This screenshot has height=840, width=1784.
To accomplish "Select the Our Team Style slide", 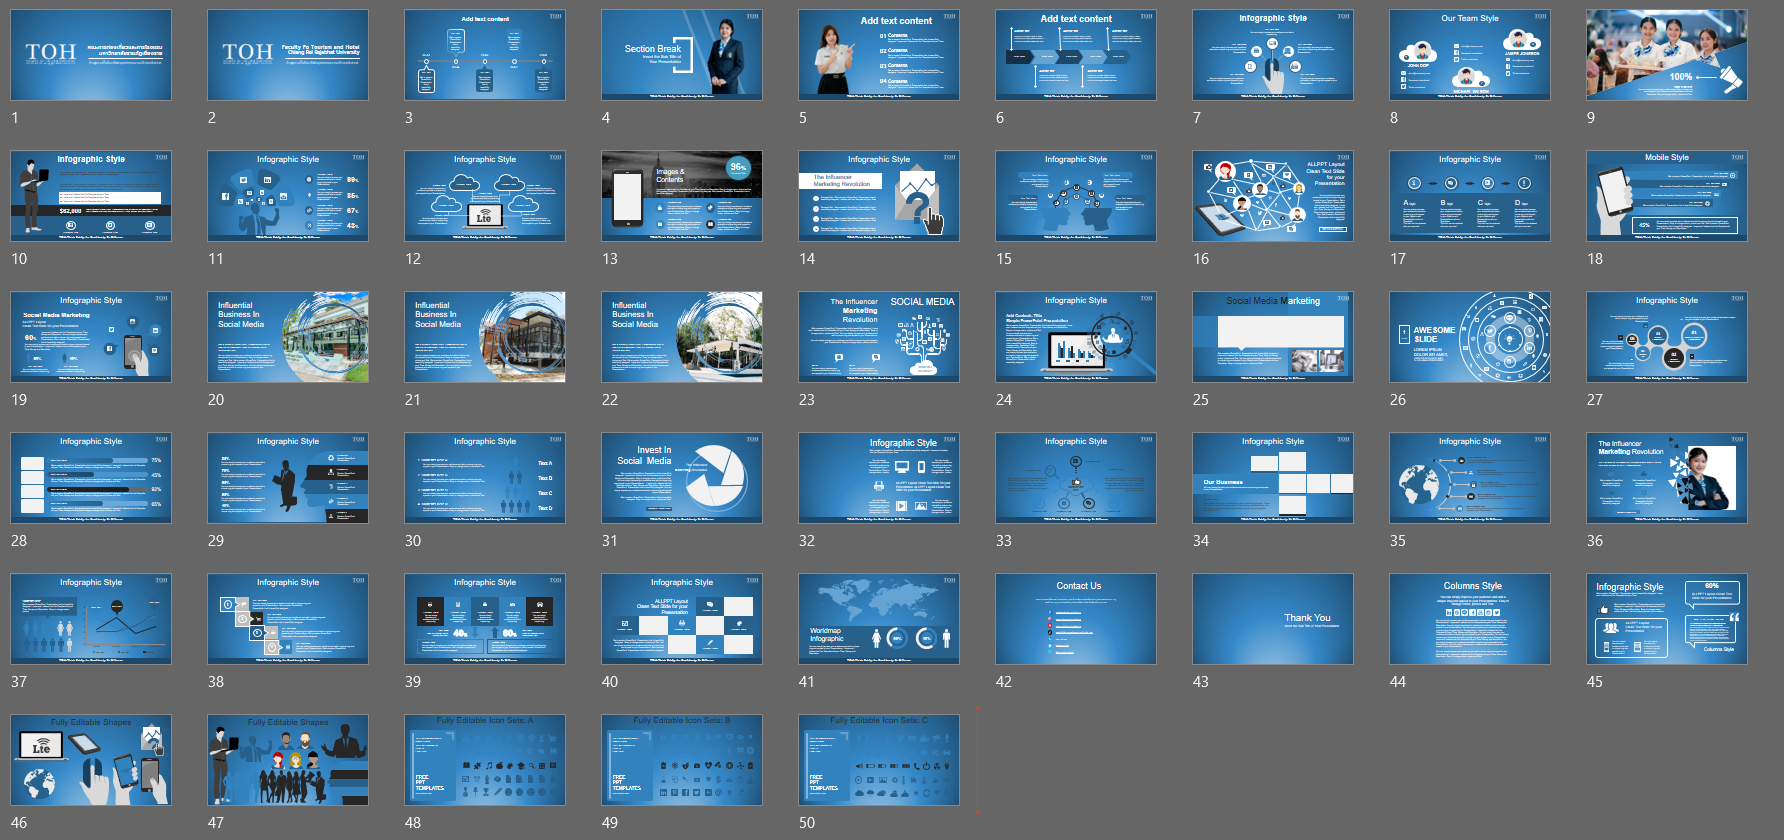I will tap(1470, 55).
